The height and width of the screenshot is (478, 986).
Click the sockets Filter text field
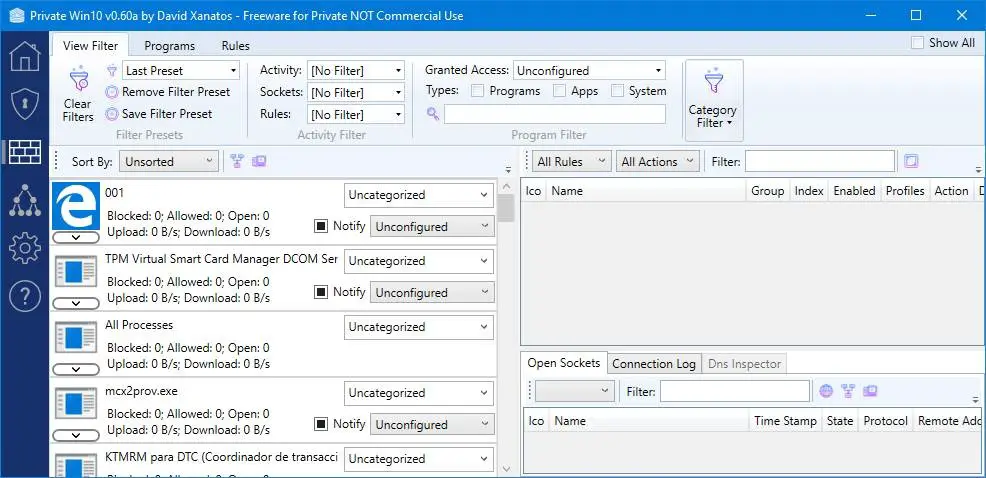pyautogui.click(x=734, y=391)
